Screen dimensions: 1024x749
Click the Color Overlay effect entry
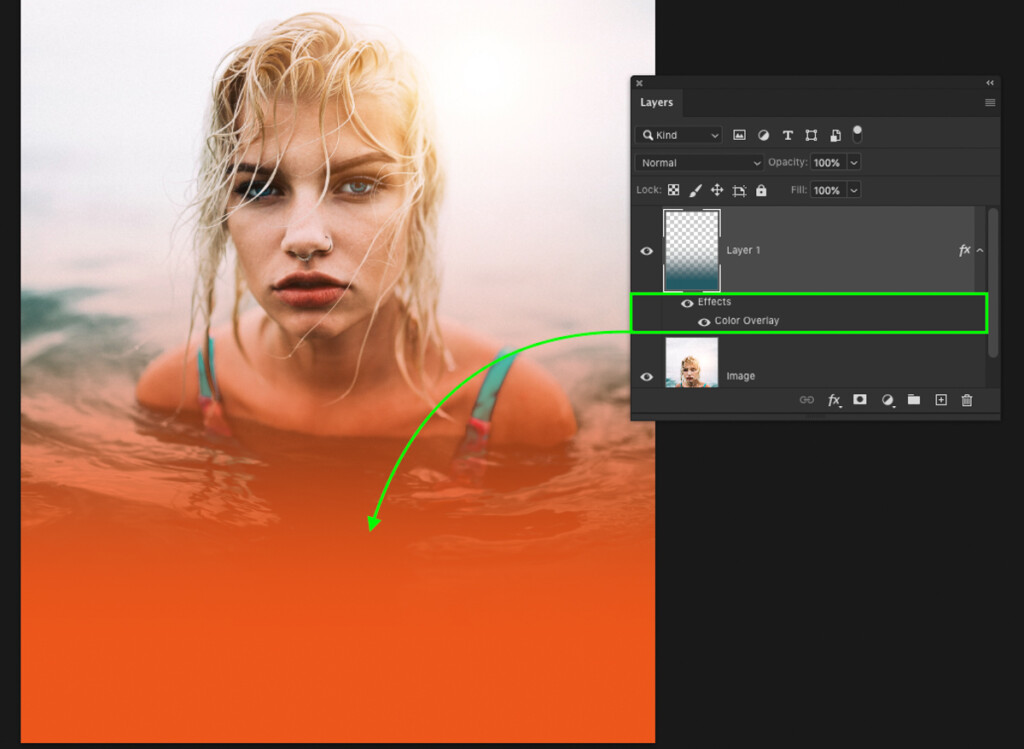pos(748,321)
